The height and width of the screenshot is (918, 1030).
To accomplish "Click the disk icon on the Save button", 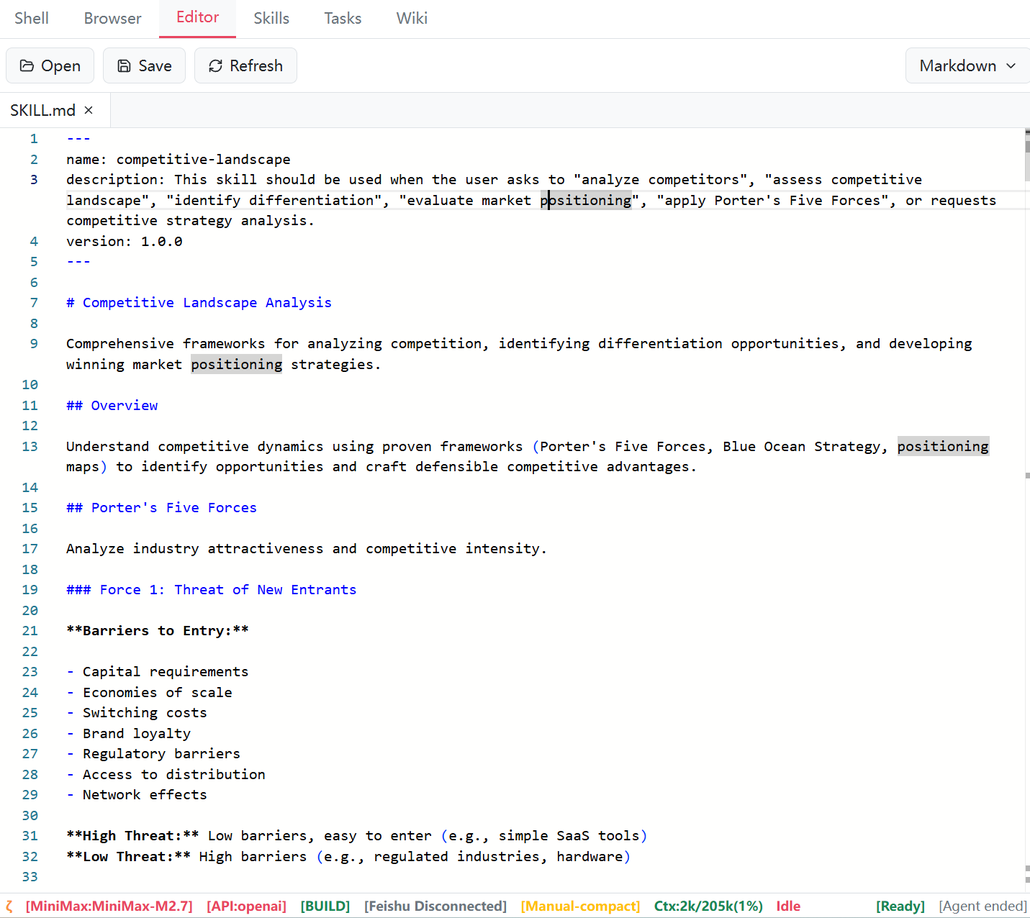I will click(x=123, y=65).
